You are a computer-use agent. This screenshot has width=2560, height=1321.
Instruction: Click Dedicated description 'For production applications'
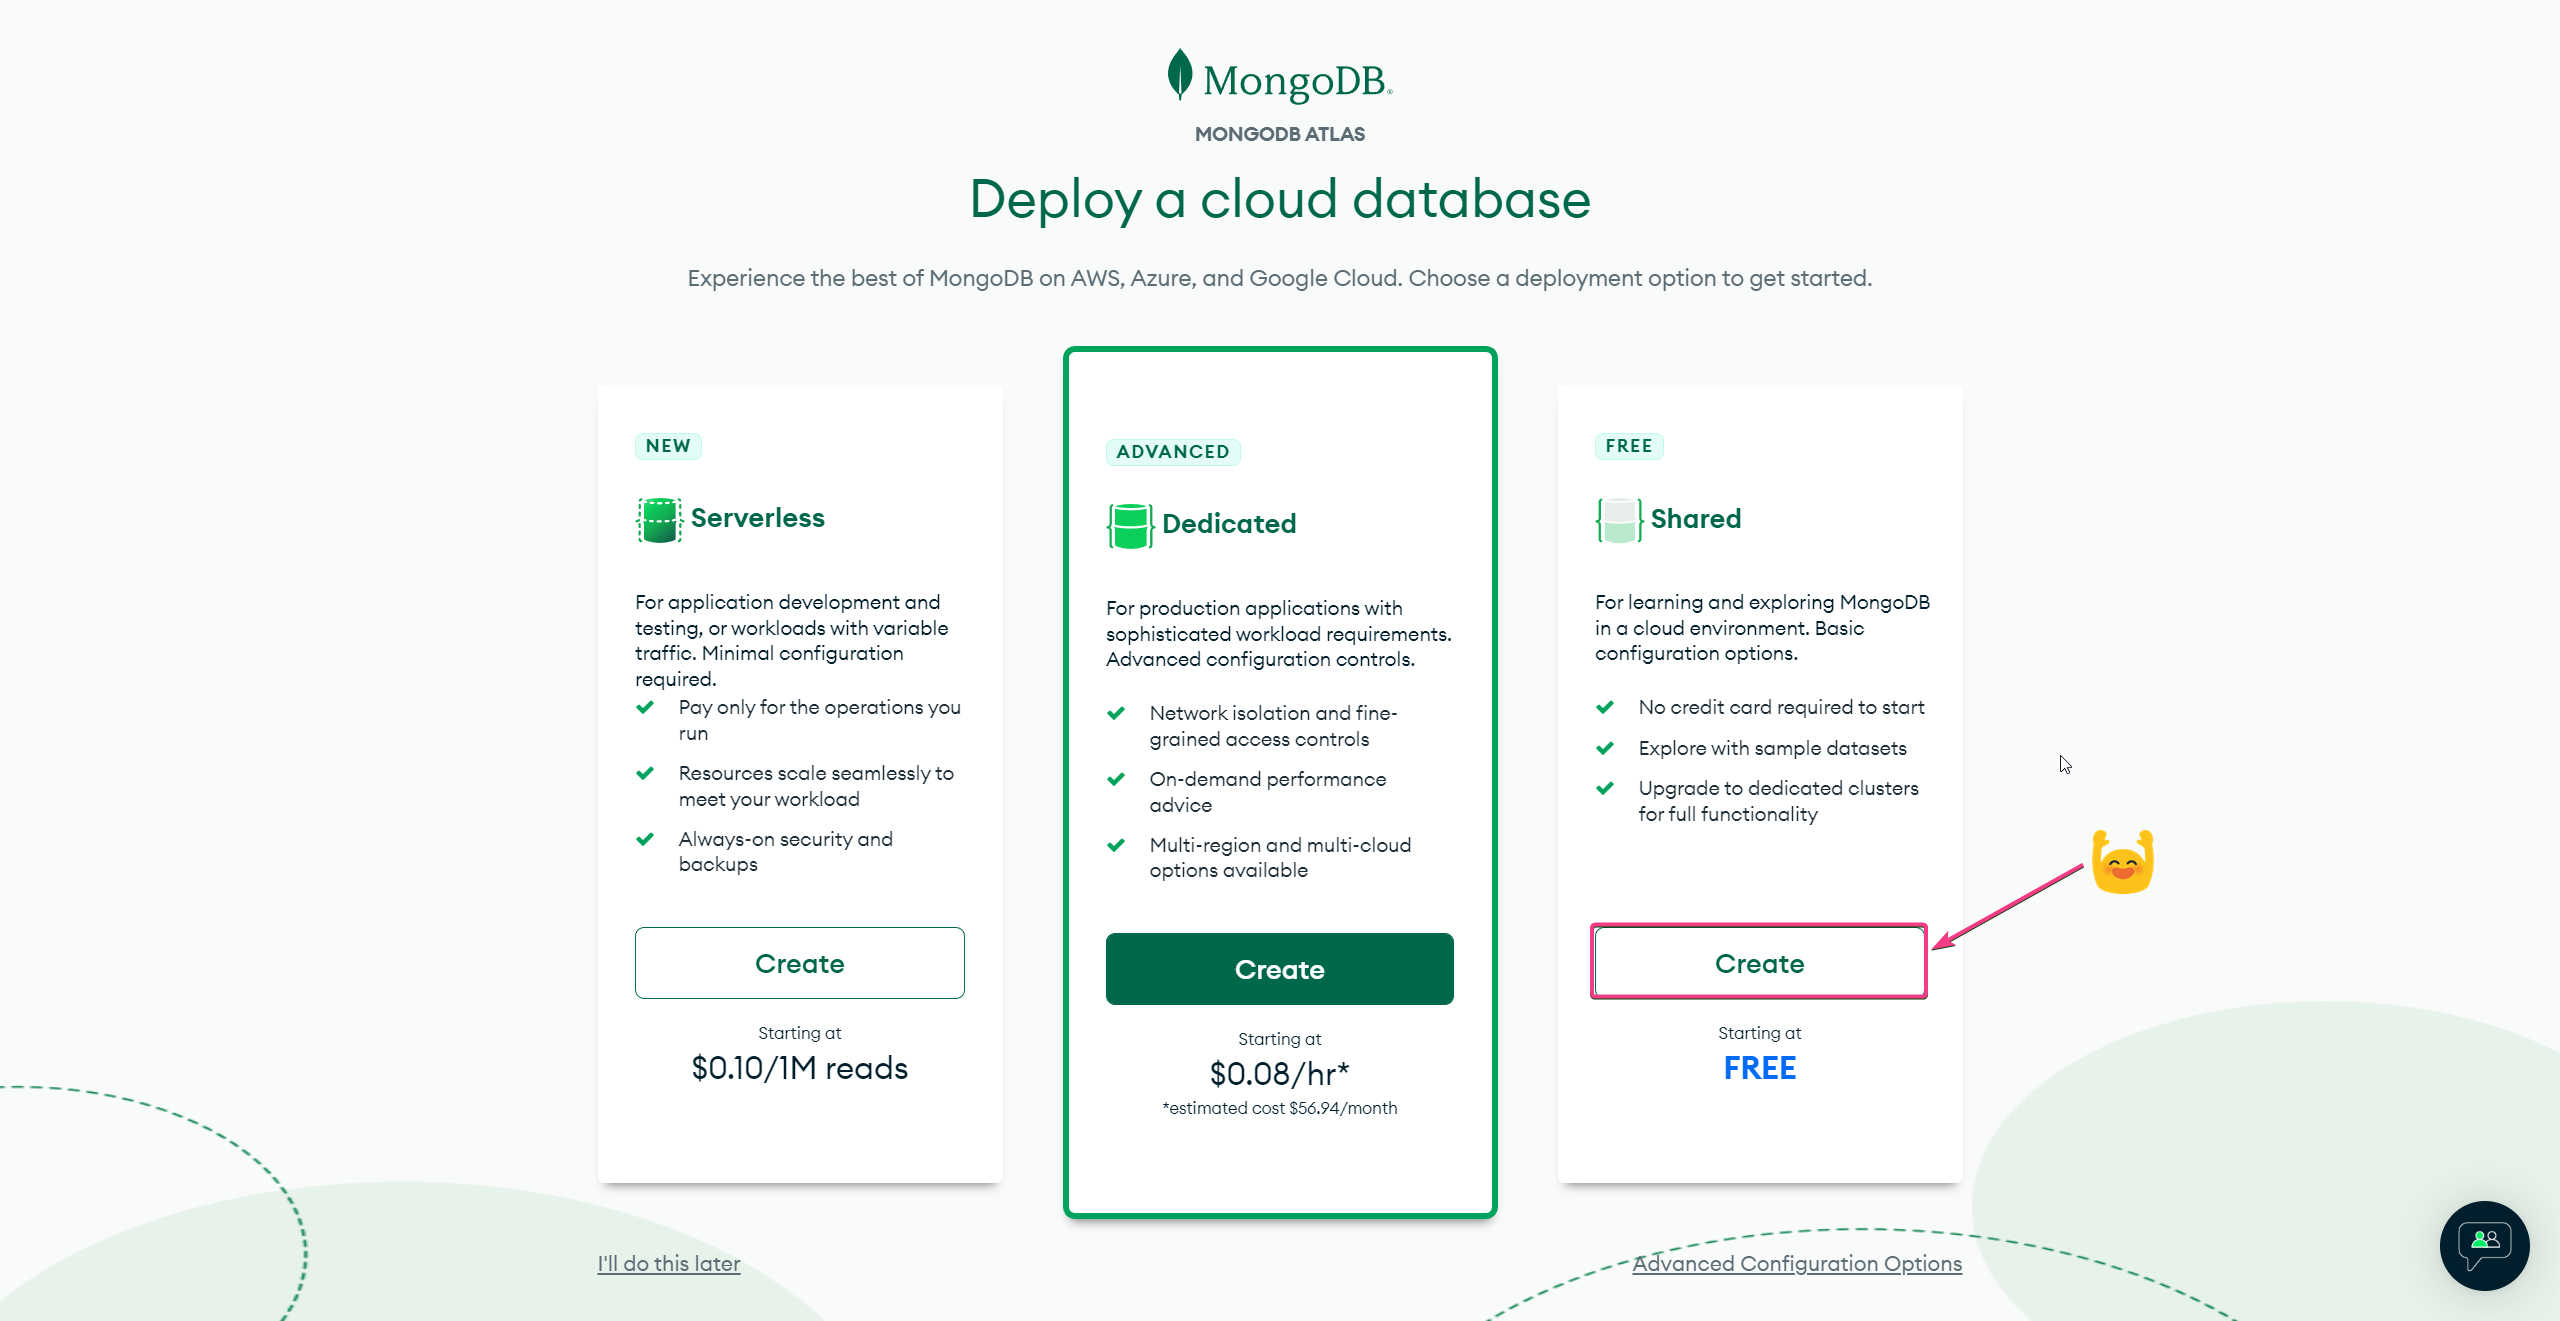pos(1279,634)
